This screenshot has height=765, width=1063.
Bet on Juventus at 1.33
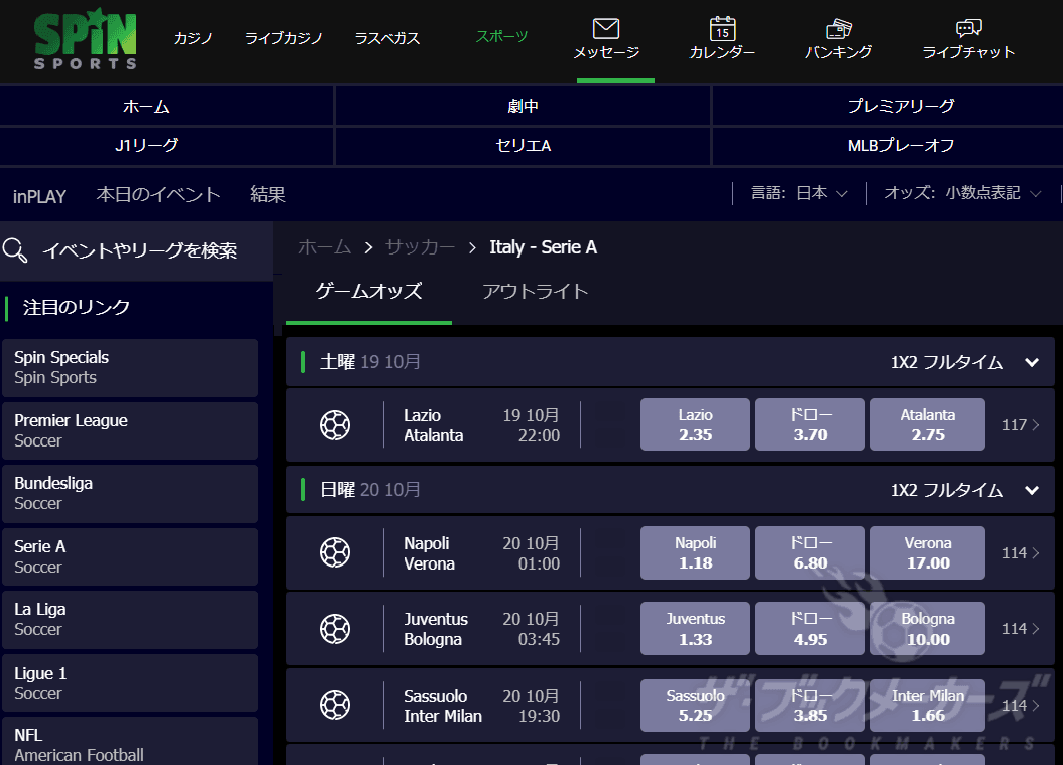695,629
